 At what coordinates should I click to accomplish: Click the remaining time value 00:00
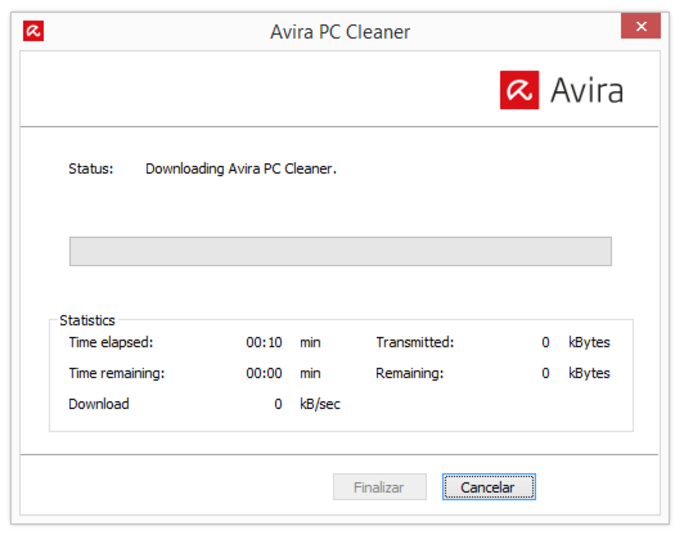tap(264, 374)
